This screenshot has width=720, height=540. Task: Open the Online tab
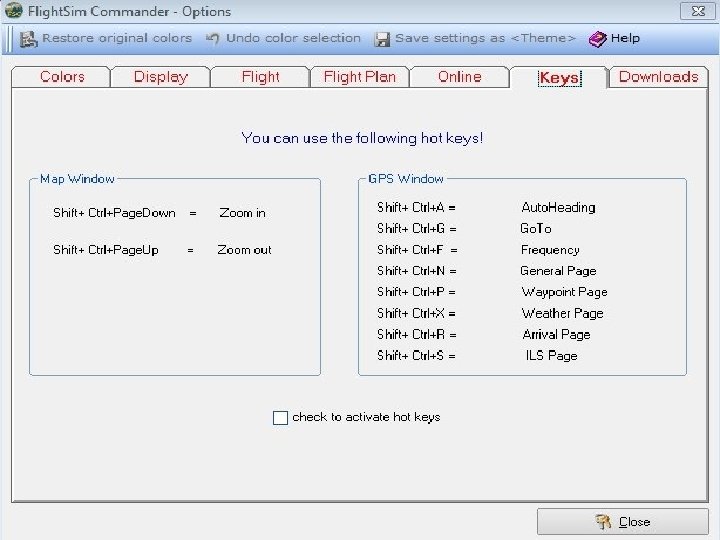[x=459, y=77]
